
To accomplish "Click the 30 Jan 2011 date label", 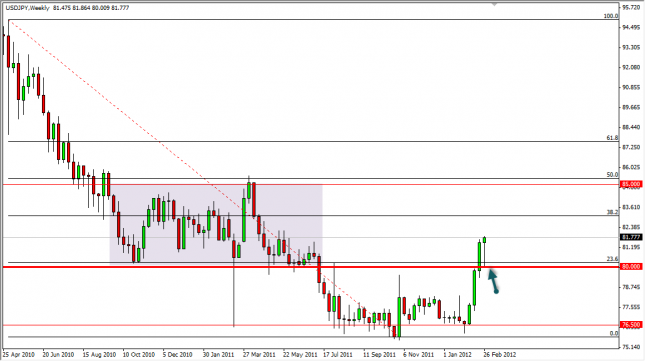I will click(218, 354).
